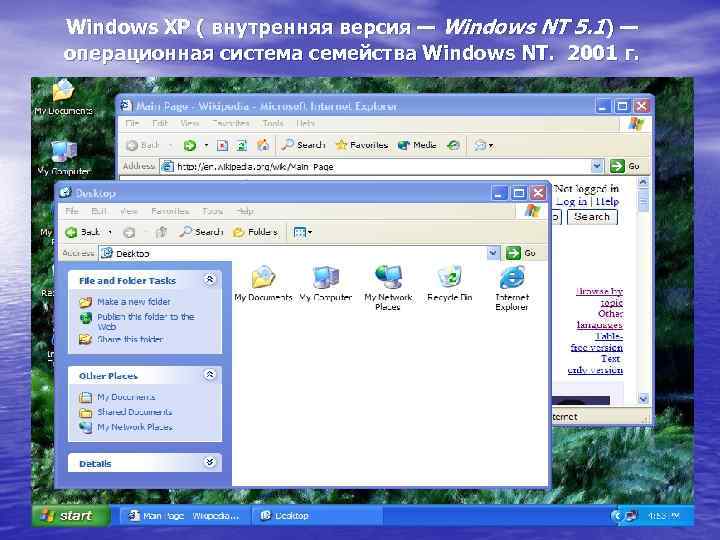Open File menu in Internet Explorer
720x540 pixels.
tap(132, 123)
